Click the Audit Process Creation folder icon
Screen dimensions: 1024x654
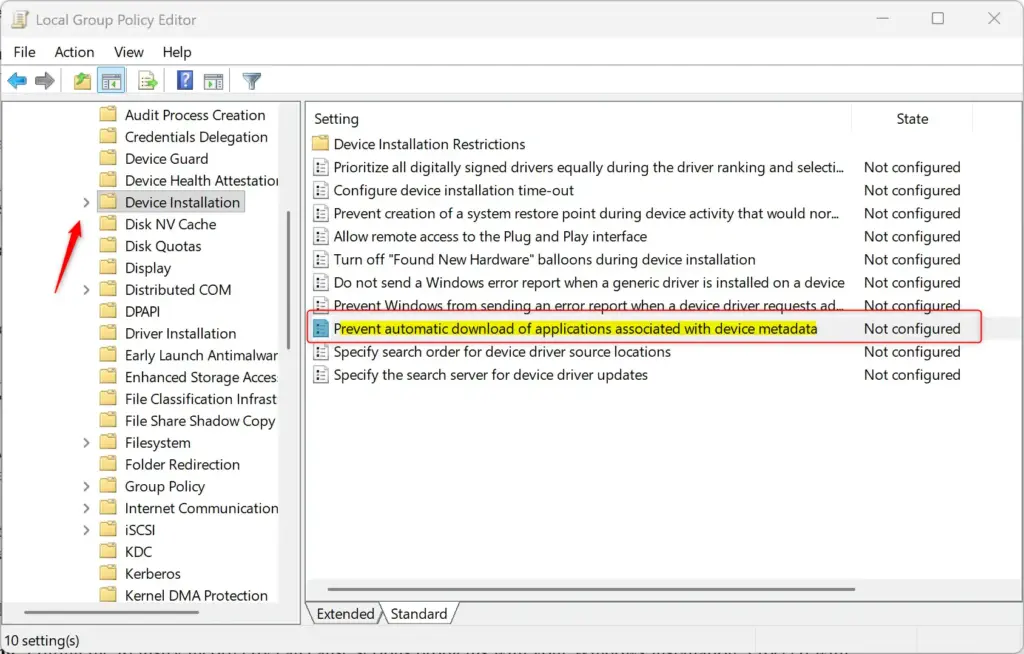pyautogui.click(x=108, y=114)
